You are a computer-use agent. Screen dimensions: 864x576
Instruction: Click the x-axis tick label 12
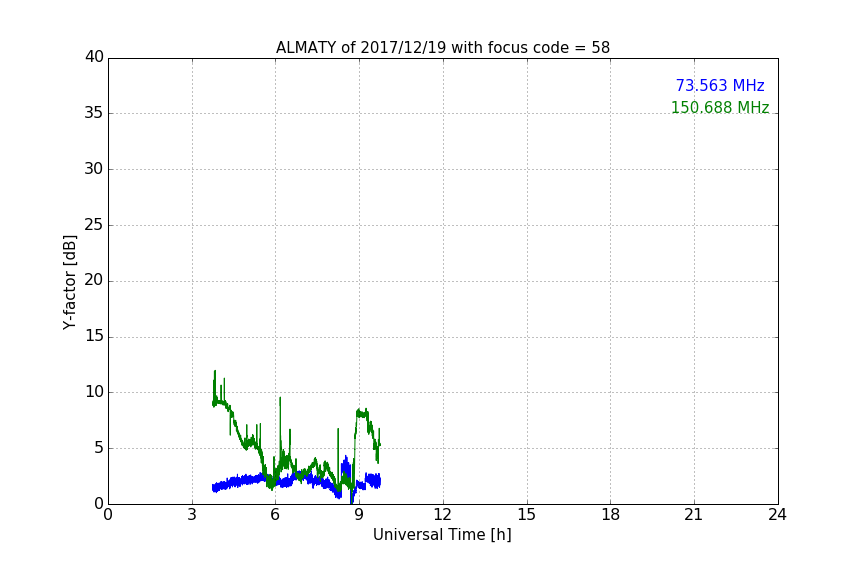click(442, 515)
